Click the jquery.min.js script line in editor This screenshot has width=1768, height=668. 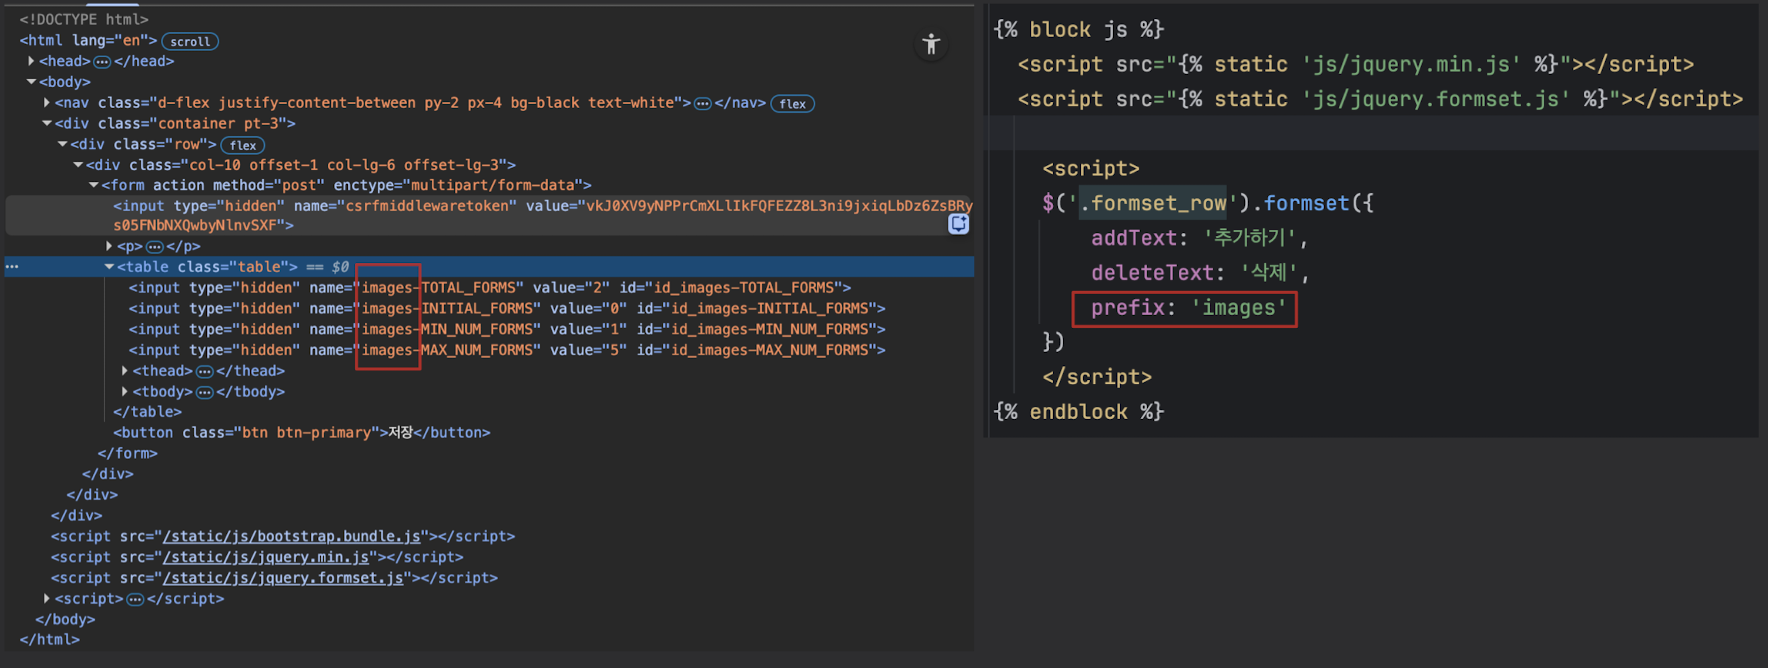coord(1356,65)
